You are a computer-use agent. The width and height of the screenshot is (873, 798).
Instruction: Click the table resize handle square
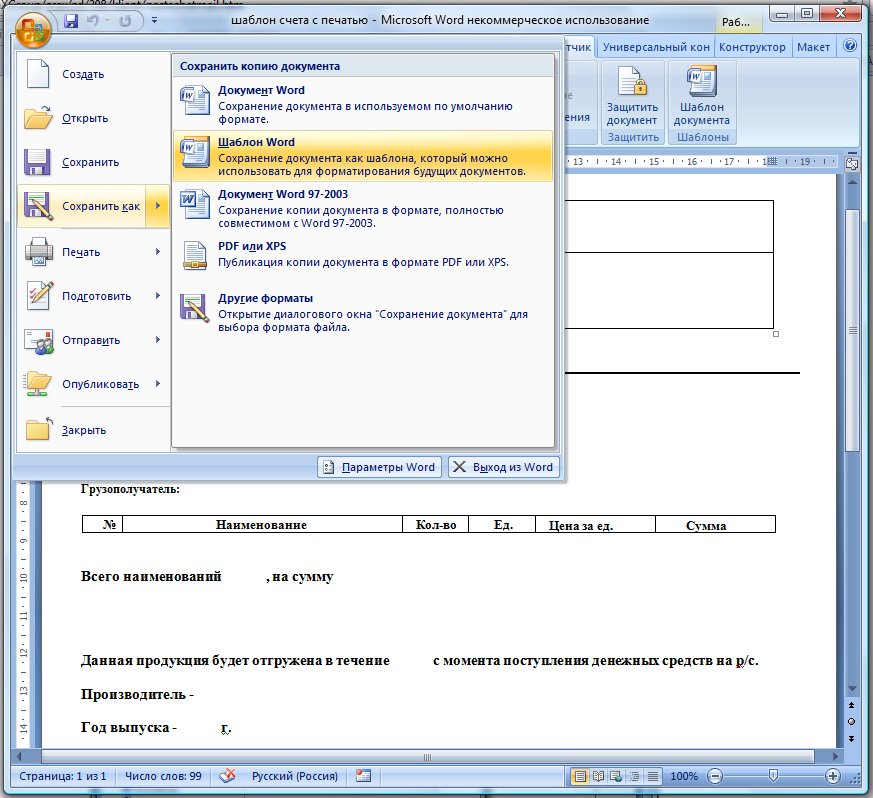tap(776, 334)
